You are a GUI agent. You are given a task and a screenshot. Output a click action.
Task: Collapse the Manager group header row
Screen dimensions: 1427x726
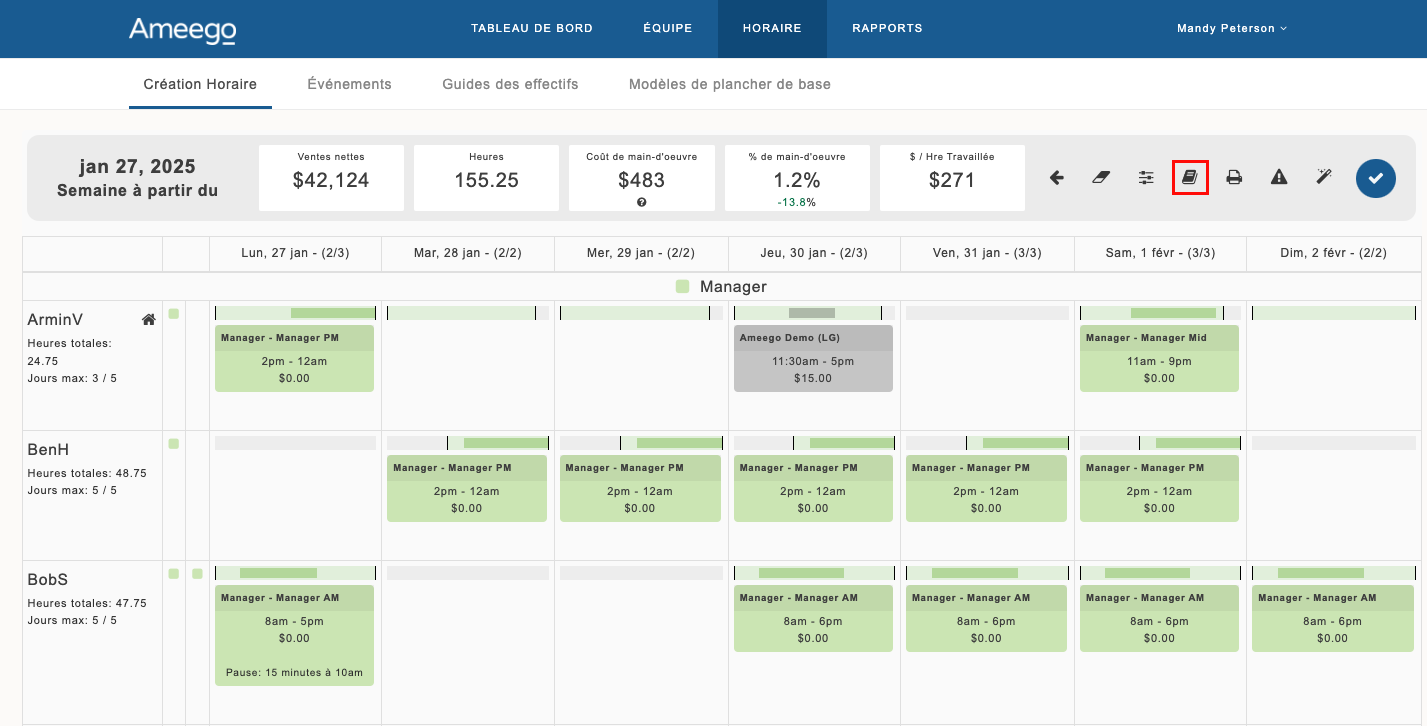tap(721, 287)
